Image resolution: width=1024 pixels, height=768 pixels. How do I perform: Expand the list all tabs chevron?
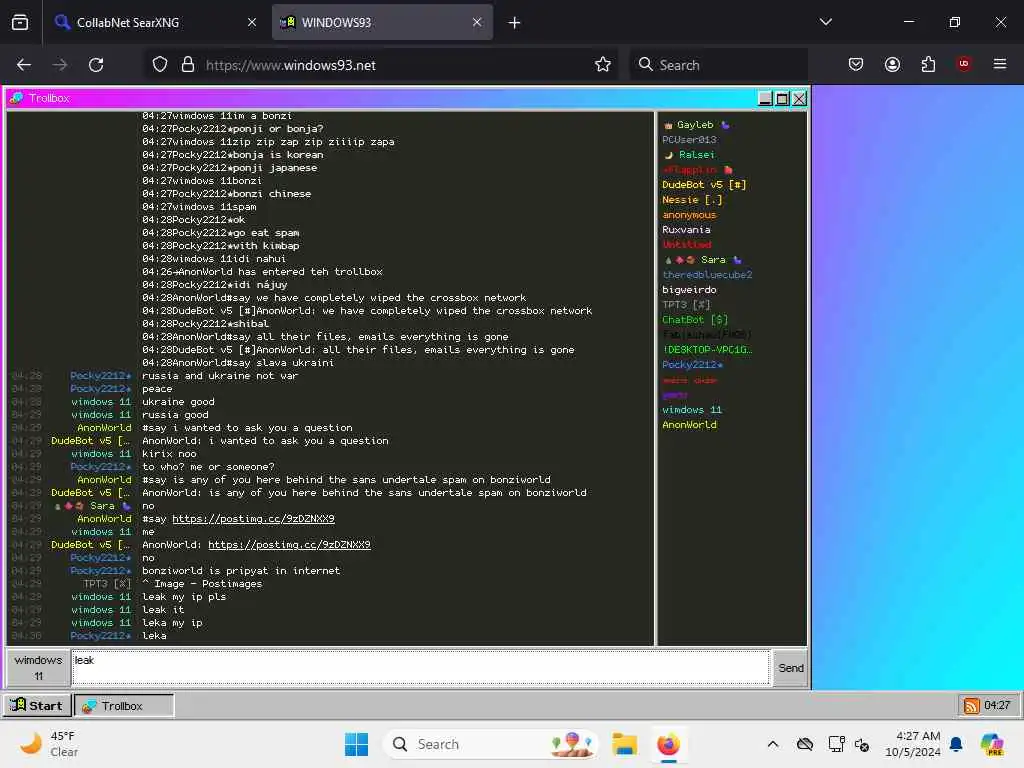point(825,22)
